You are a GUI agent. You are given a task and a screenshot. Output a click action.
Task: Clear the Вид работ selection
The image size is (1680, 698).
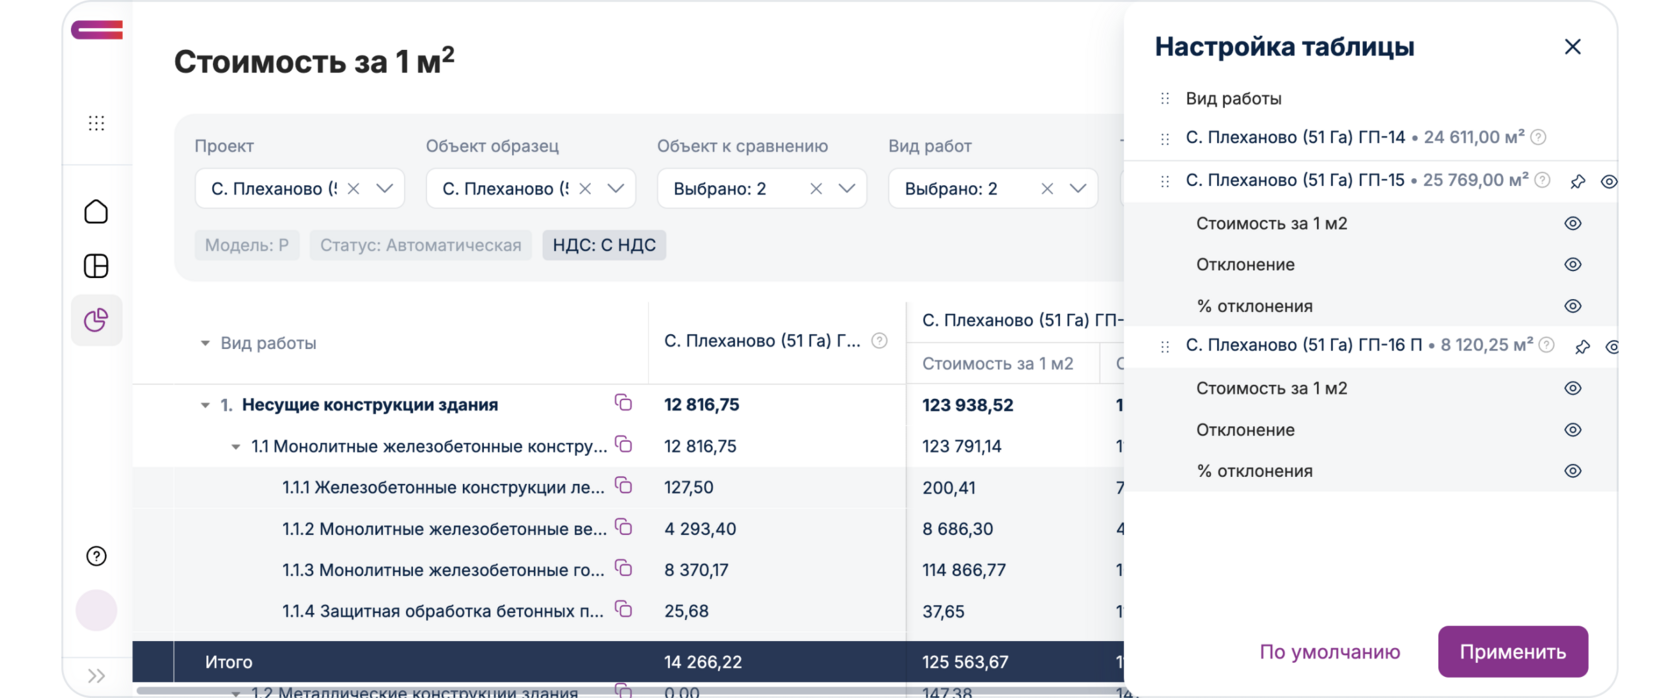[1047, 188]
